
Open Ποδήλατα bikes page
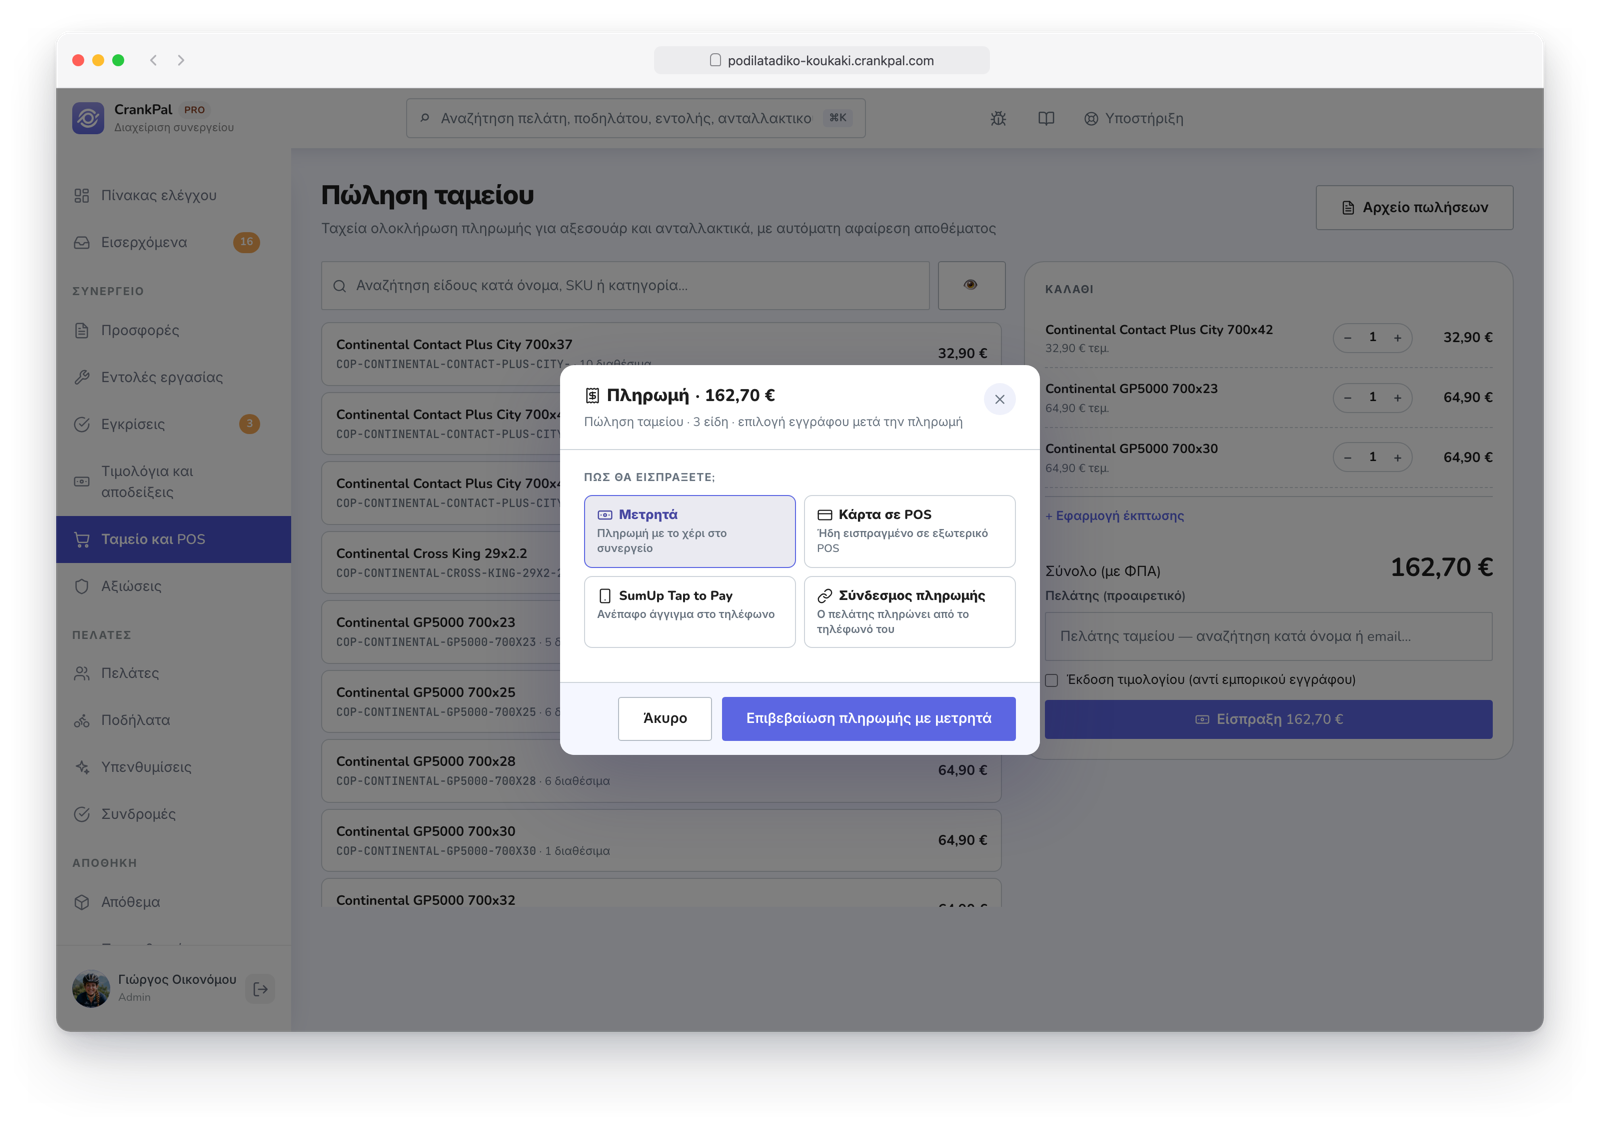[x=173, y=720]
